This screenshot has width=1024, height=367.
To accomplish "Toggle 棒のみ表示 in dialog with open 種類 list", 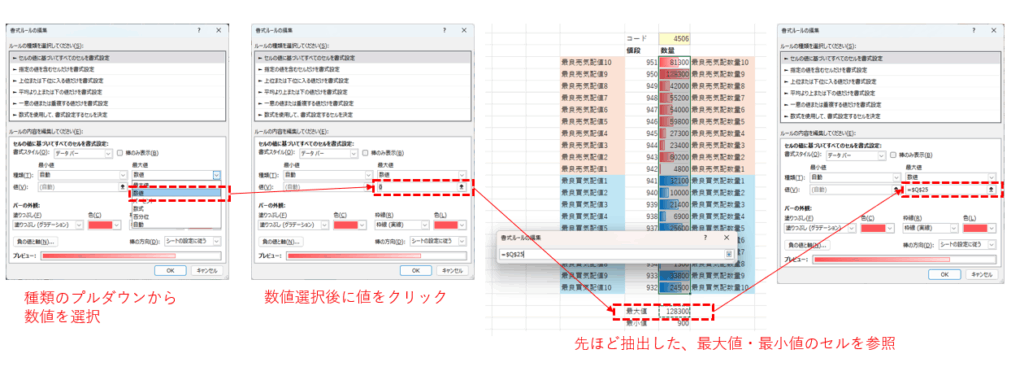I will [x=120, y=153].
